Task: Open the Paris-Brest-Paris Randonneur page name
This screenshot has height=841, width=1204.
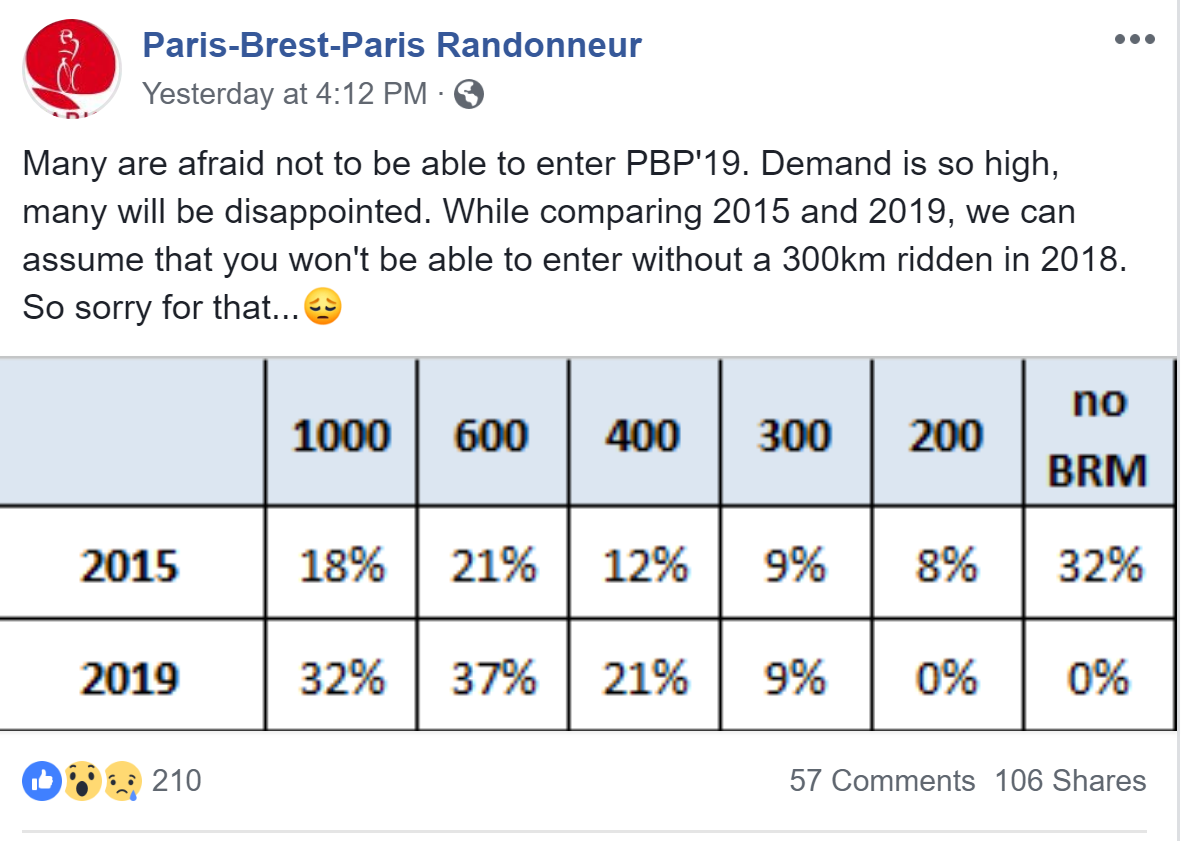Action: point(392,45)
